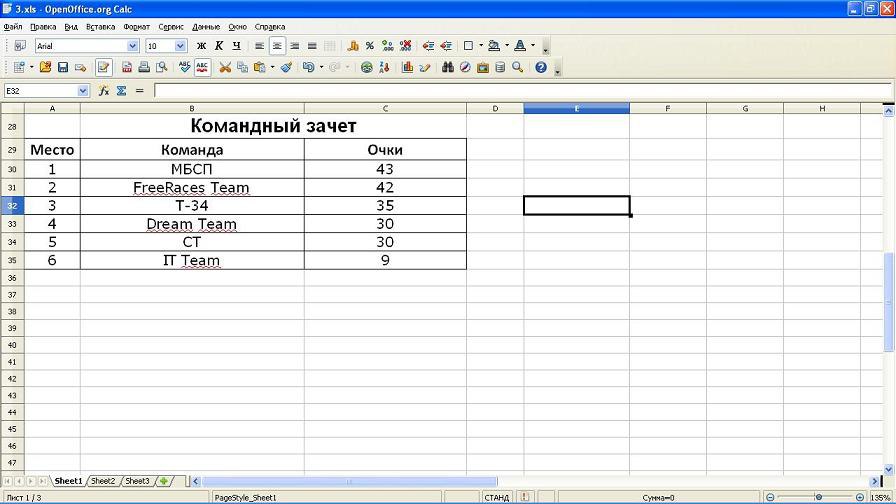Expand the Arial font name dropdown
Viewport: 896px width, 504px height.
pos(133,46)
